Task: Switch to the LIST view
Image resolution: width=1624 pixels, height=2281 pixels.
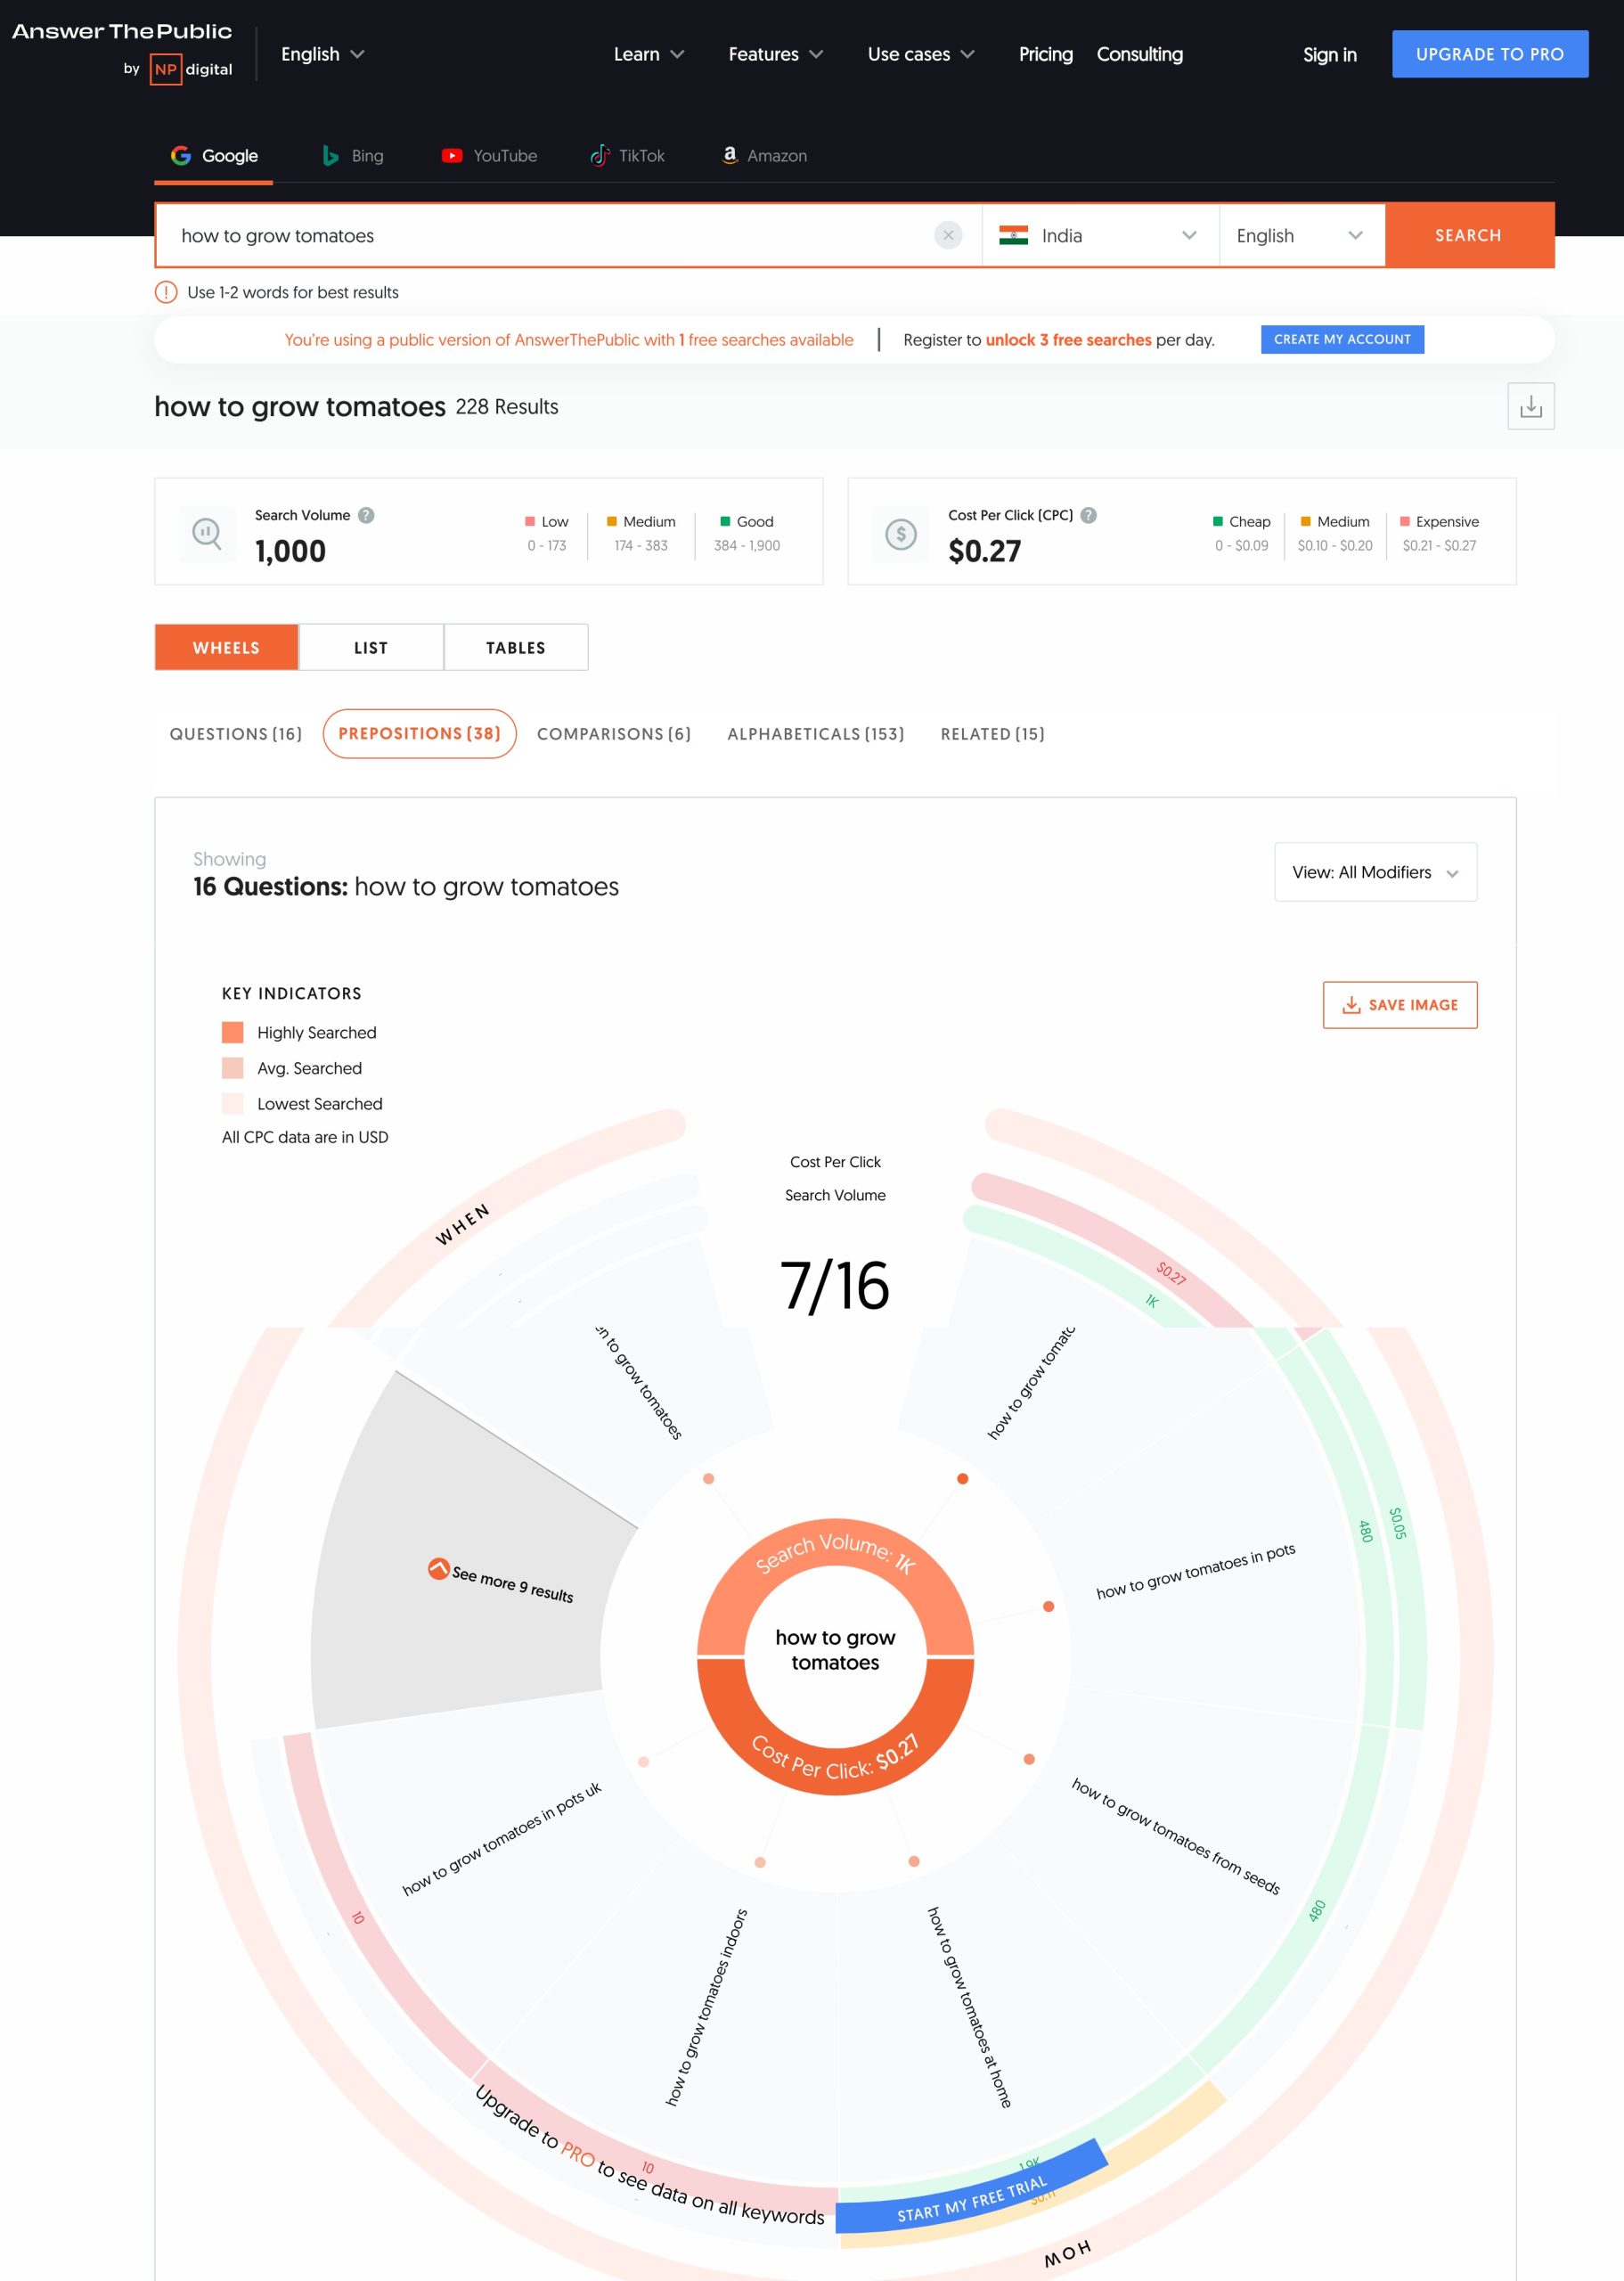Action: pyautogui.click(x=371, y=648)
